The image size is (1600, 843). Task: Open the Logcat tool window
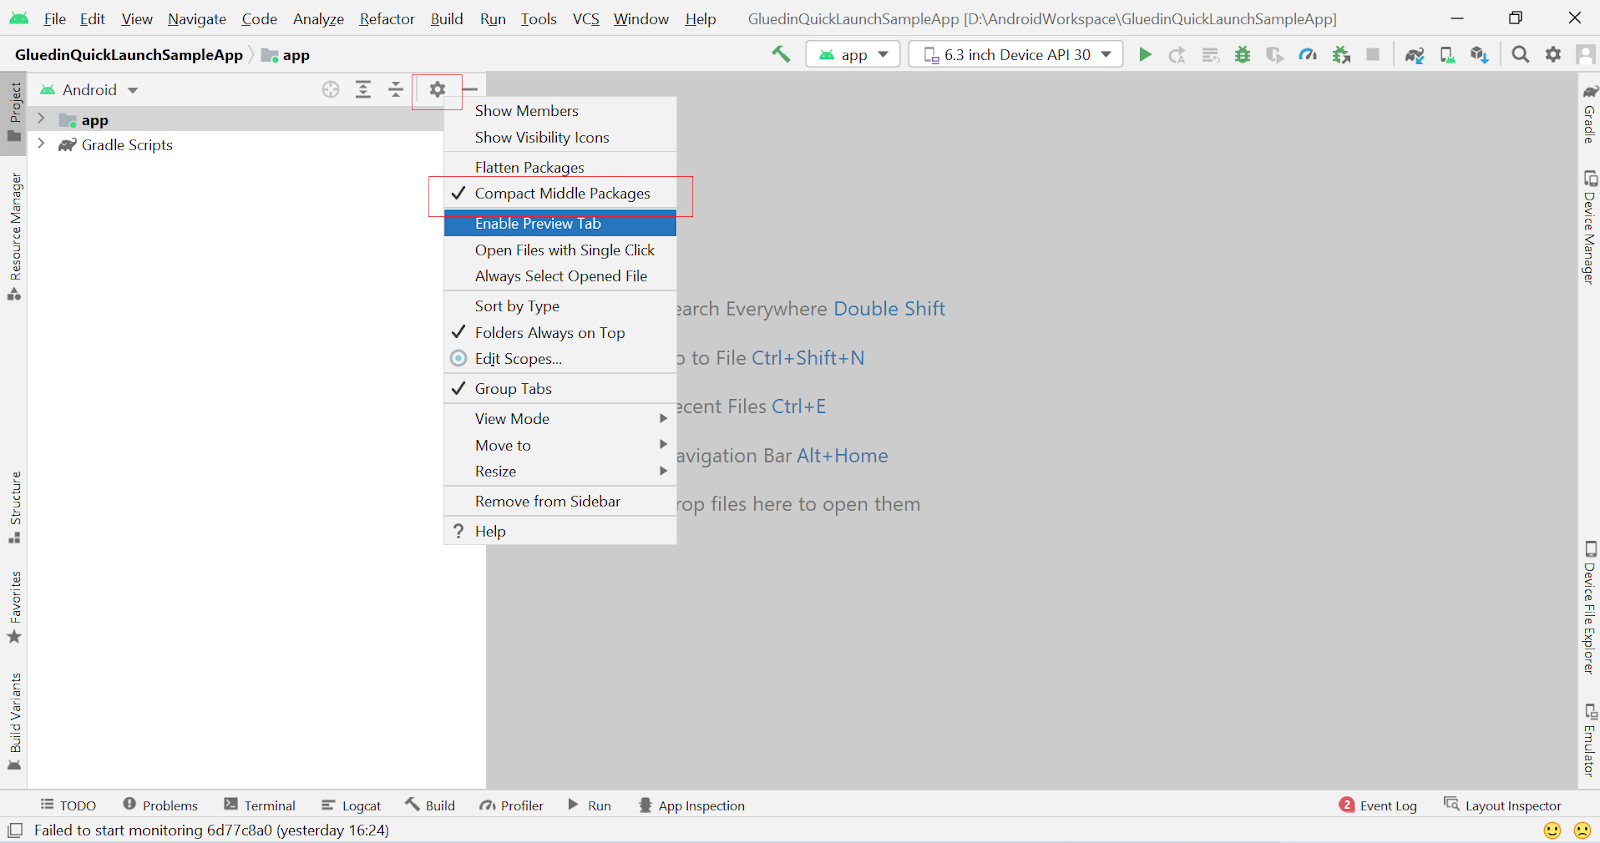point(351,805)
